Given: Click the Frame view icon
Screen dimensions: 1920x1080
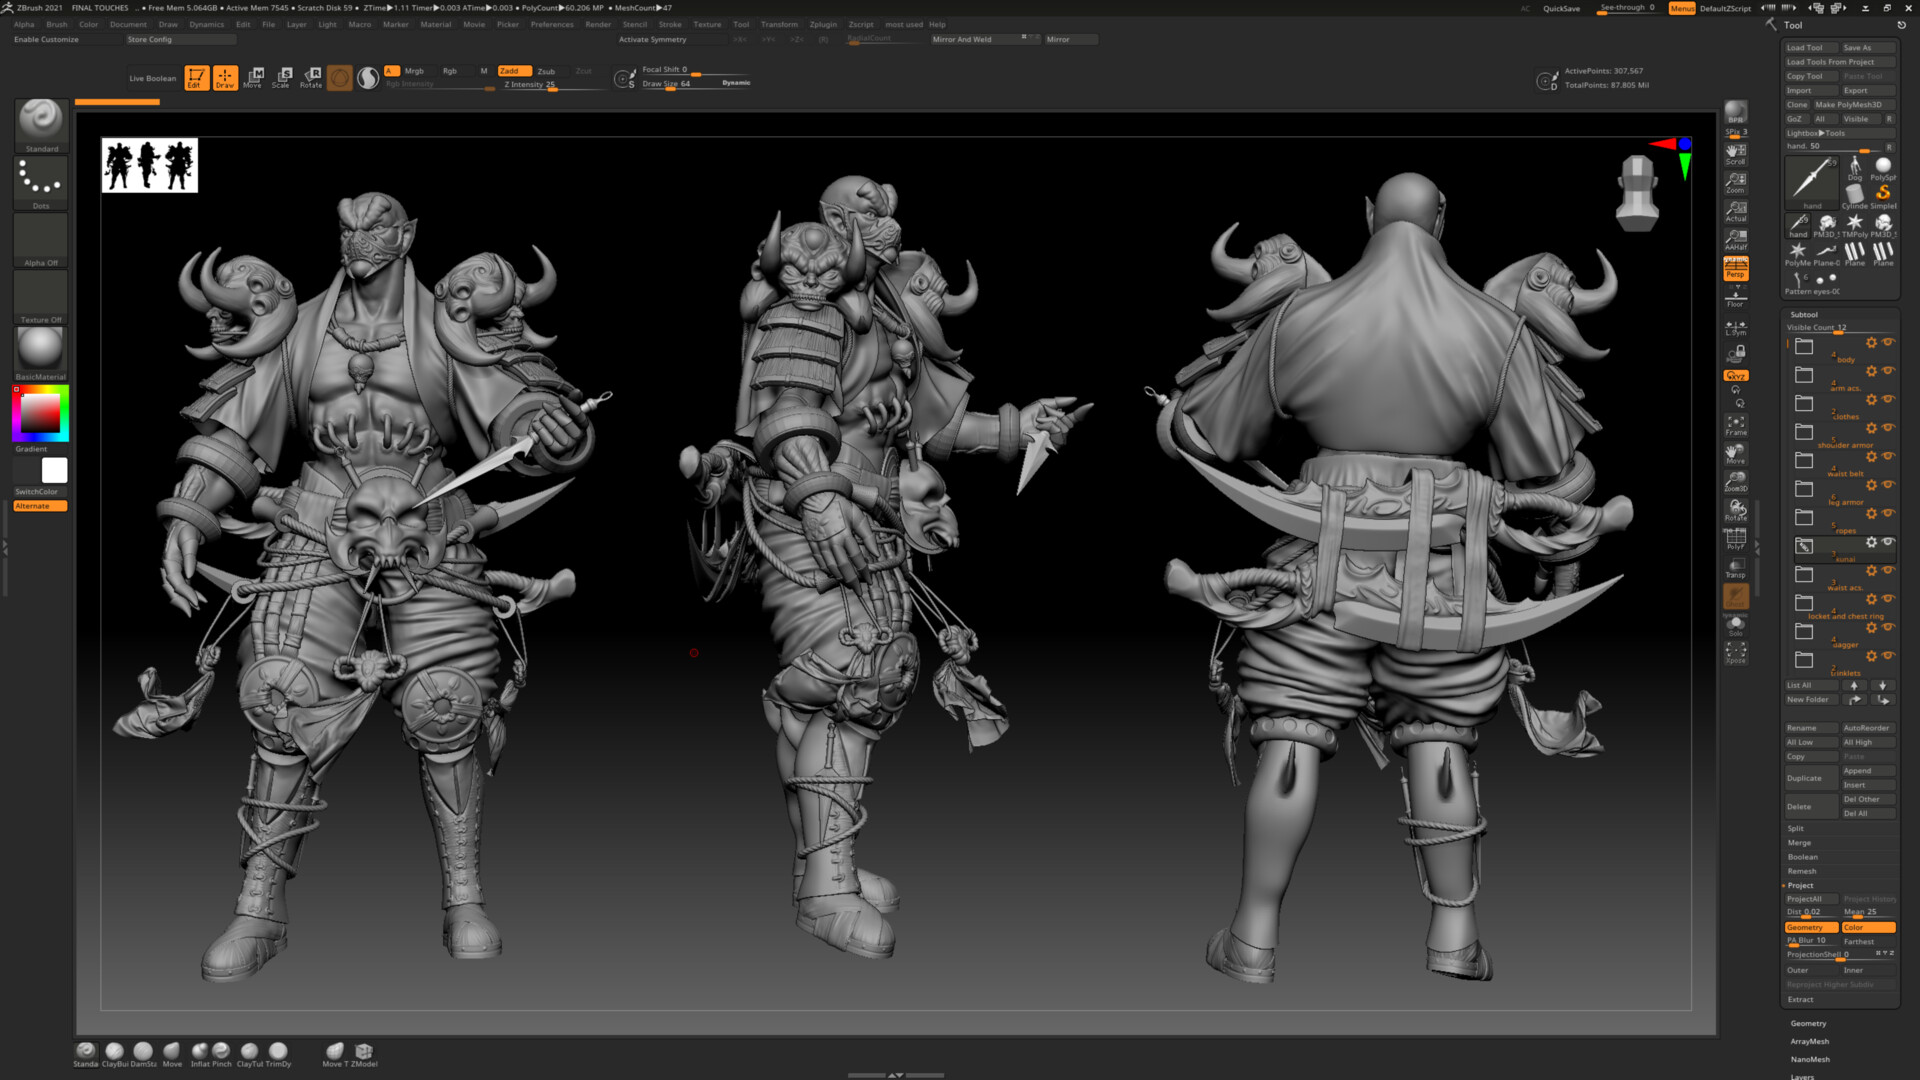Looking at the screenshot, I should pos(1735,425).
